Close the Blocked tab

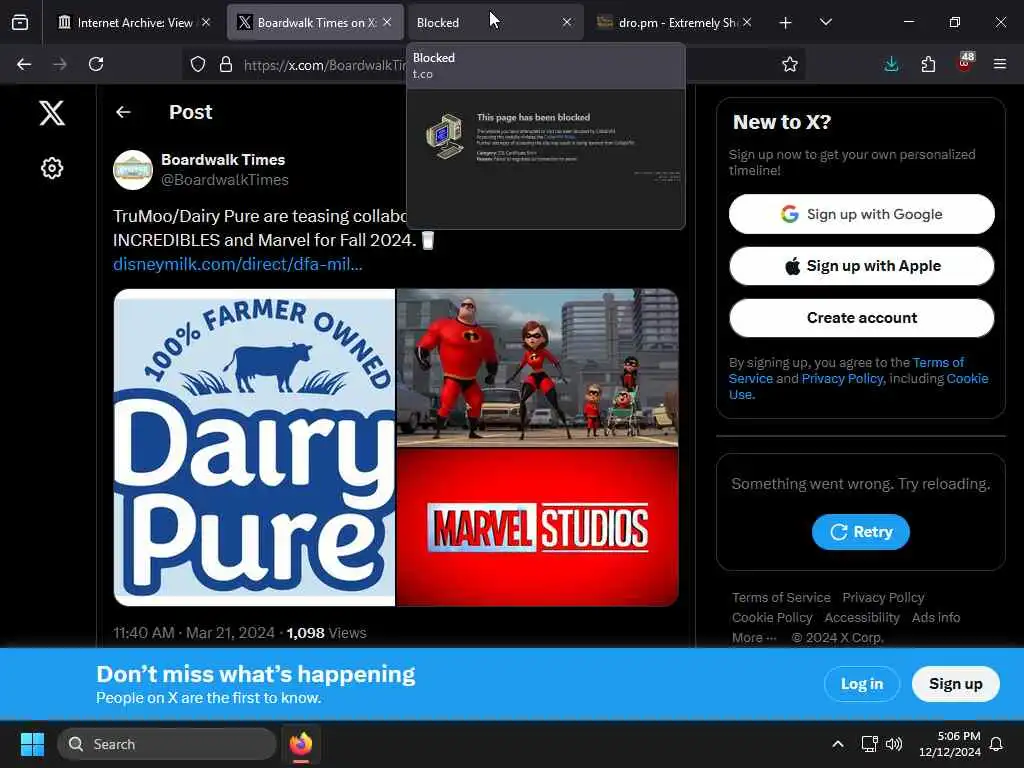[567, 22]
